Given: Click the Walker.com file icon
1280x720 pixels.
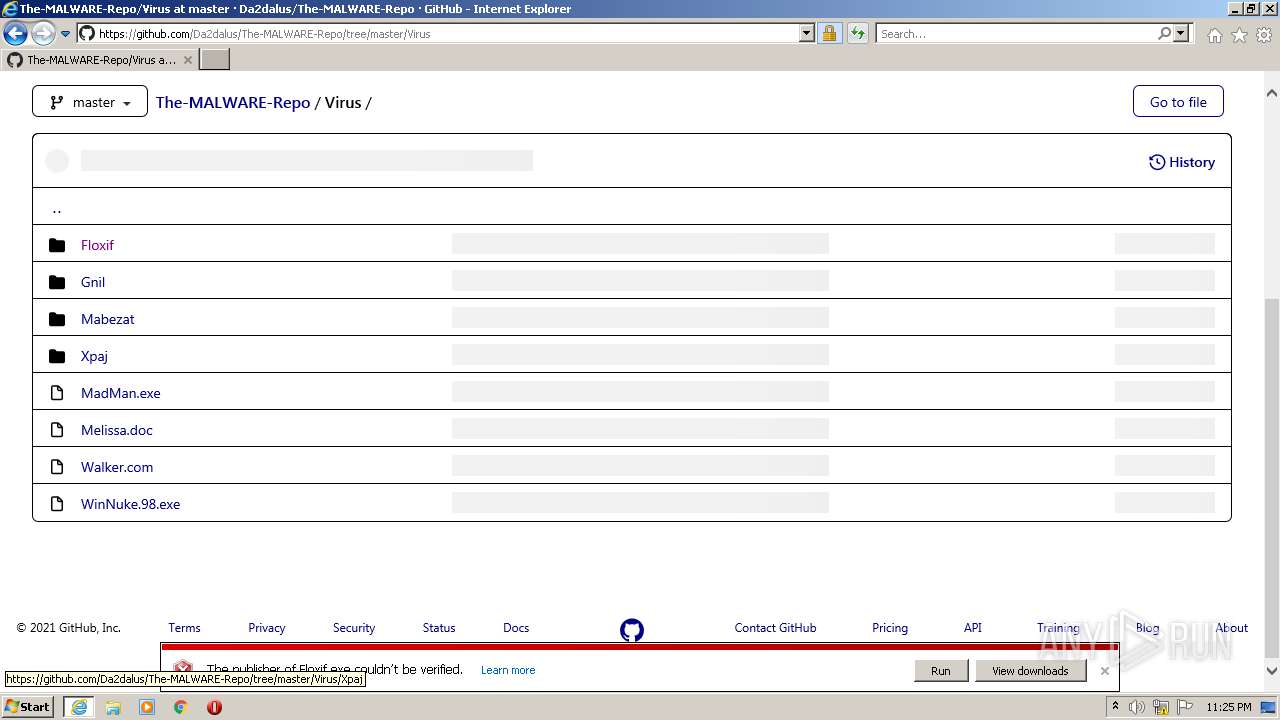Looking at the screenshot, I should tap(57, 467).
